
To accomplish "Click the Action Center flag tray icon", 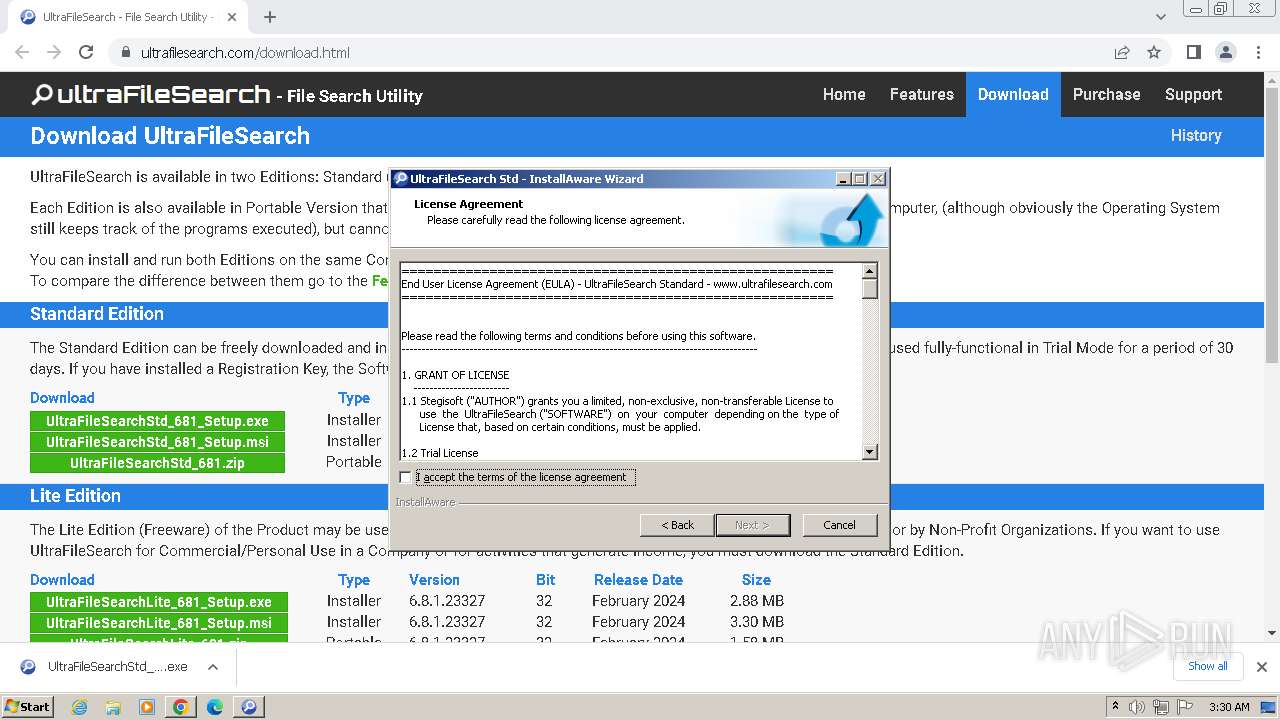I will point(1184,707).
